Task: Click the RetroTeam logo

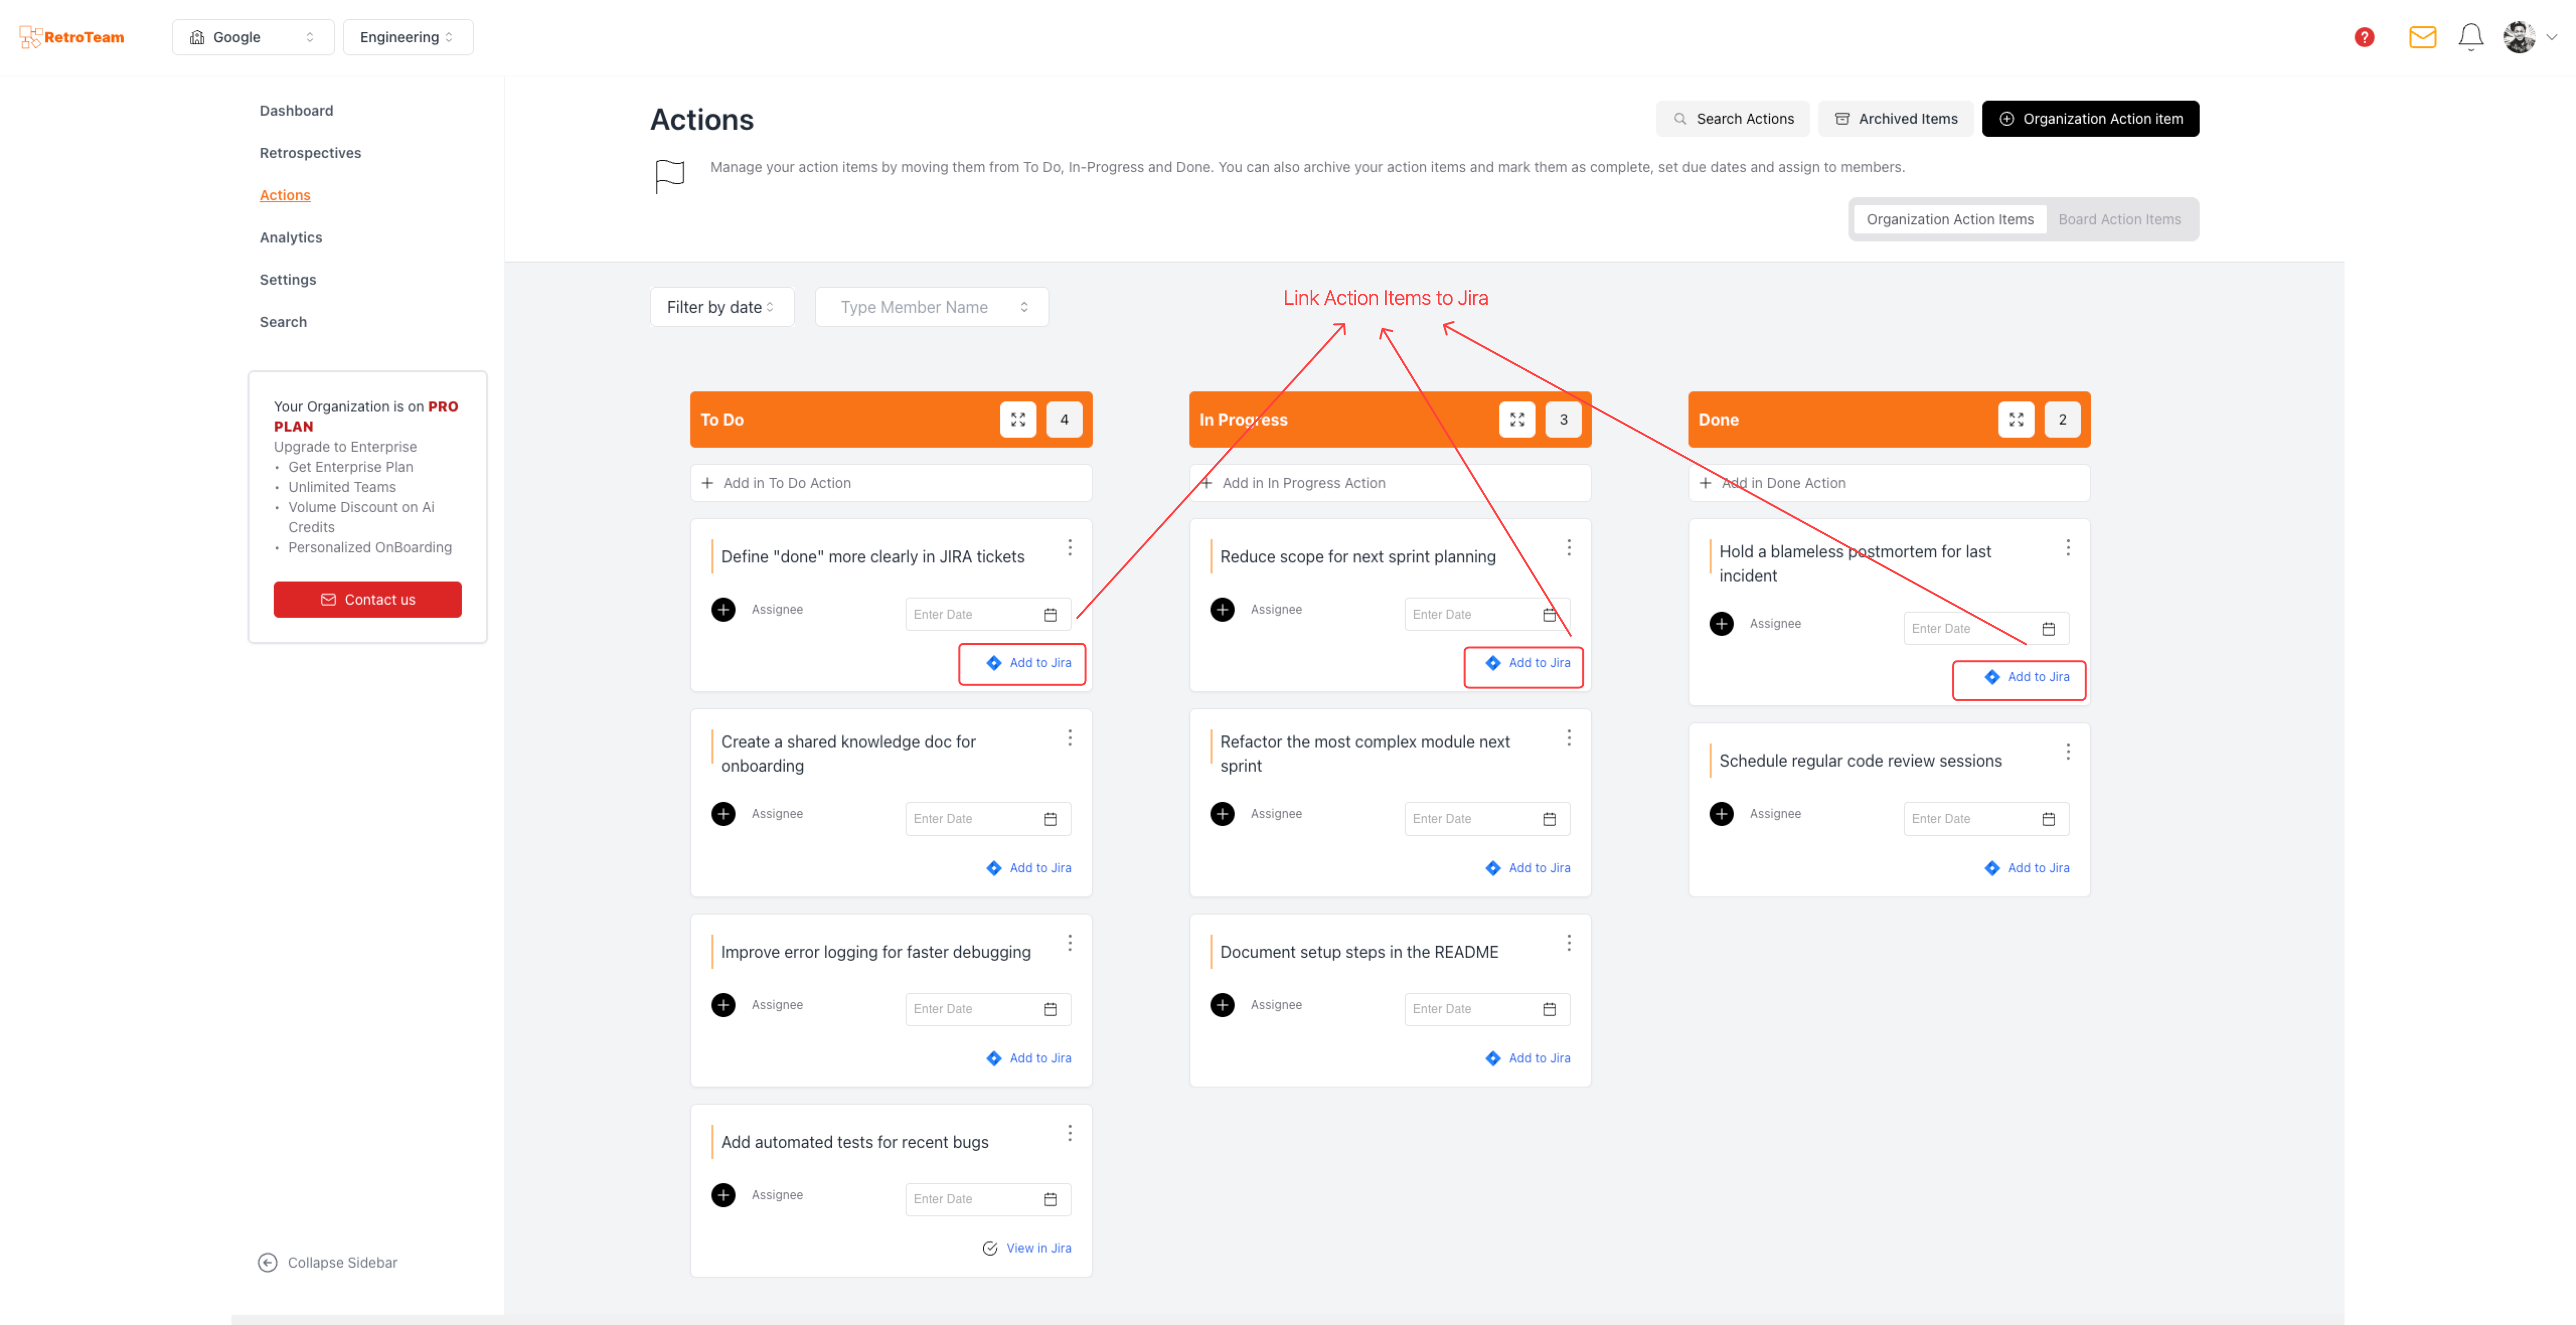Action: (x=72, y=37)
